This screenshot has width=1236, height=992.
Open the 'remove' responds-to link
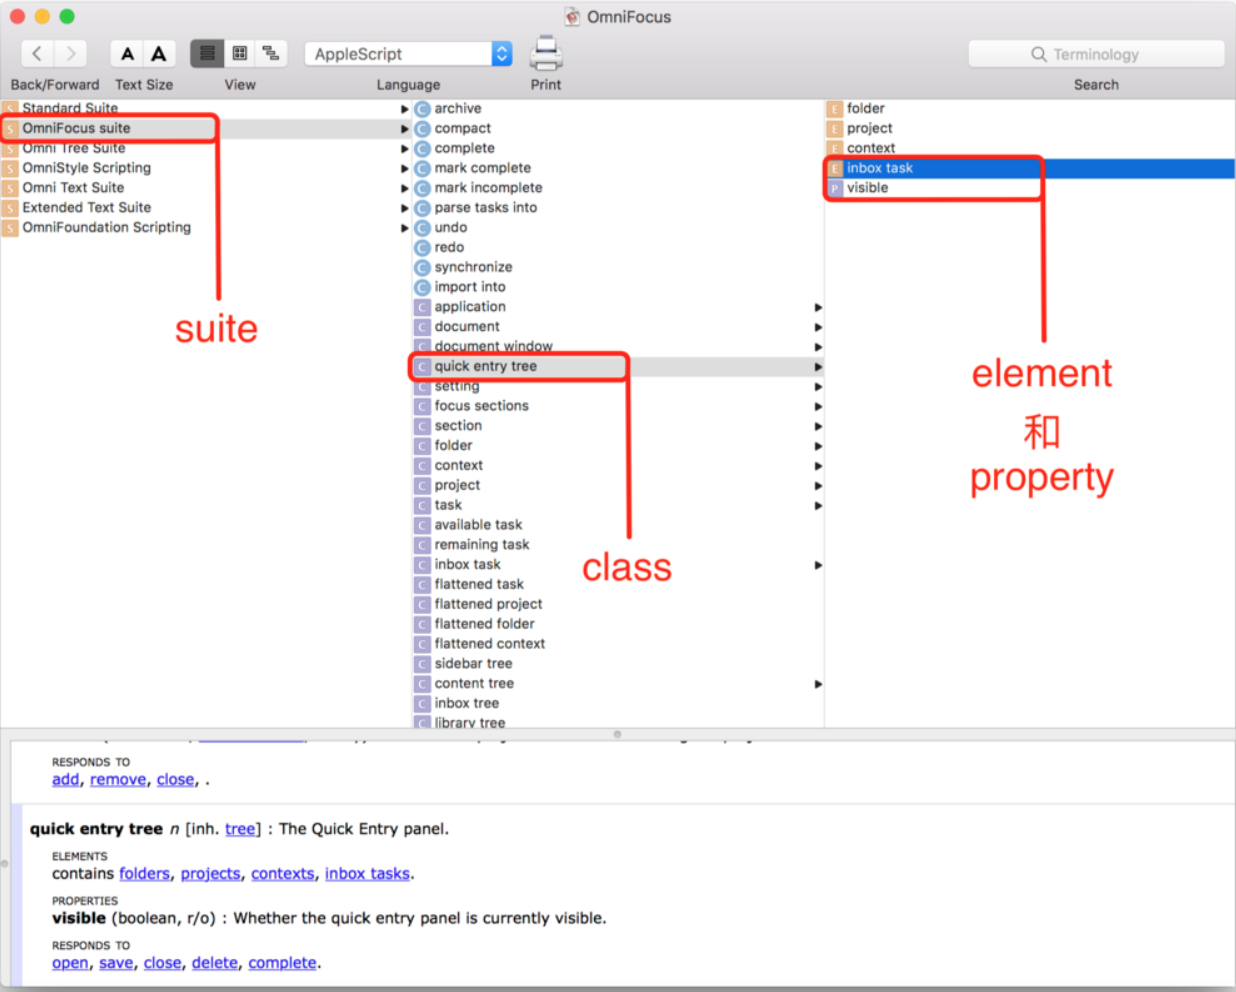click(x=118, y=780)
